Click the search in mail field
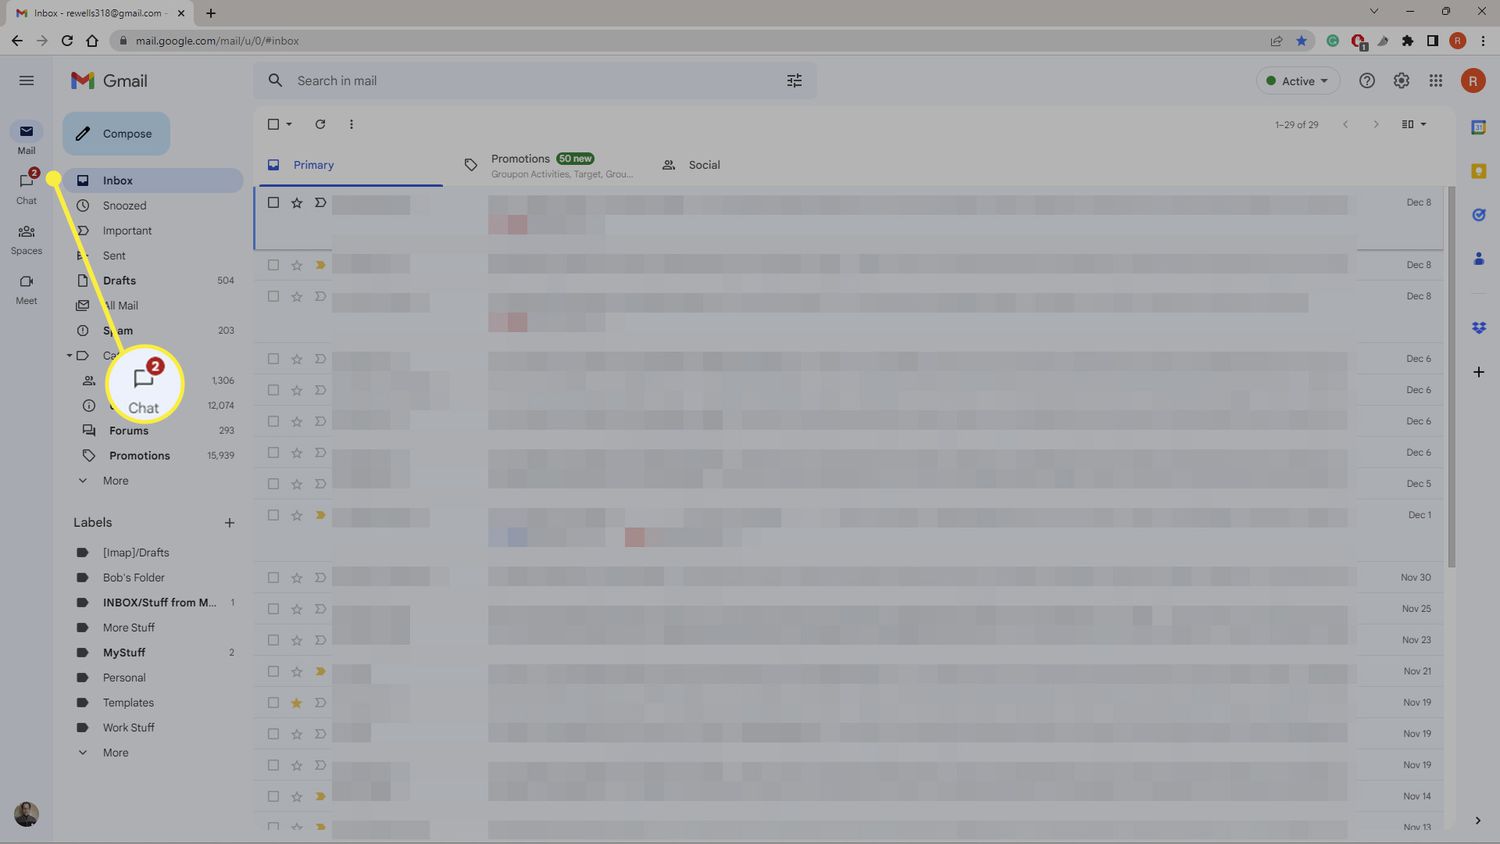 (535, 81)
